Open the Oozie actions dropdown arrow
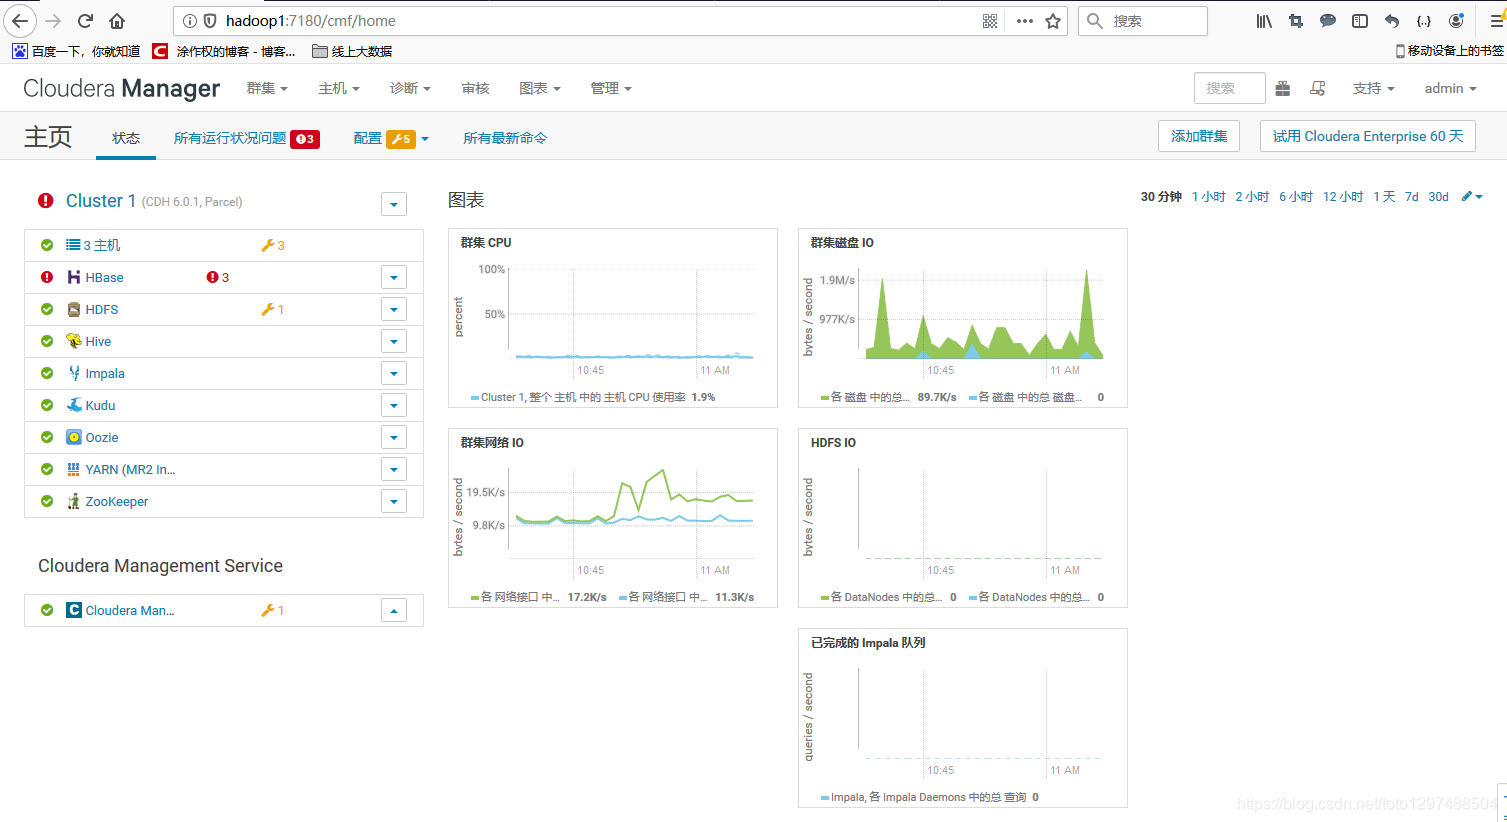 coord(394,438)
